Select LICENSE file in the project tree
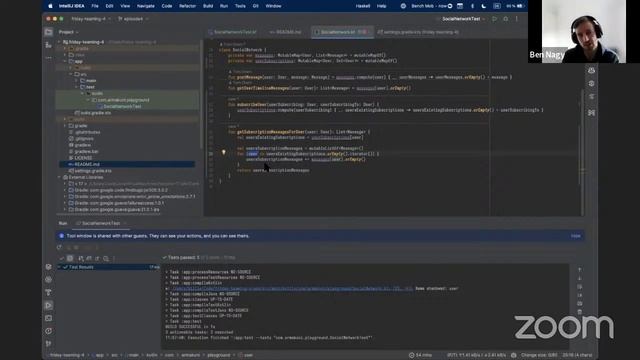Viewport: 640px width, 360px height. pyautogui.click(x=83, y=158)
